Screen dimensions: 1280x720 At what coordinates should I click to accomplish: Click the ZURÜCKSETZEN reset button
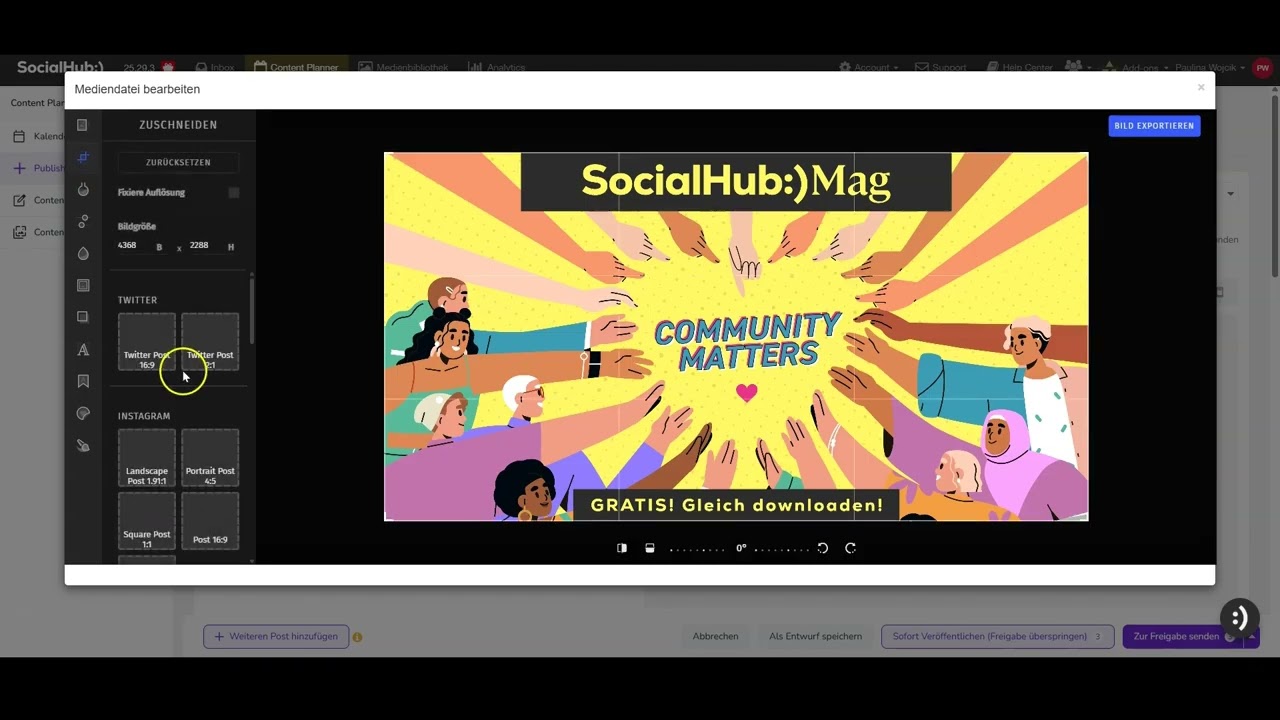tap(178, 162)
